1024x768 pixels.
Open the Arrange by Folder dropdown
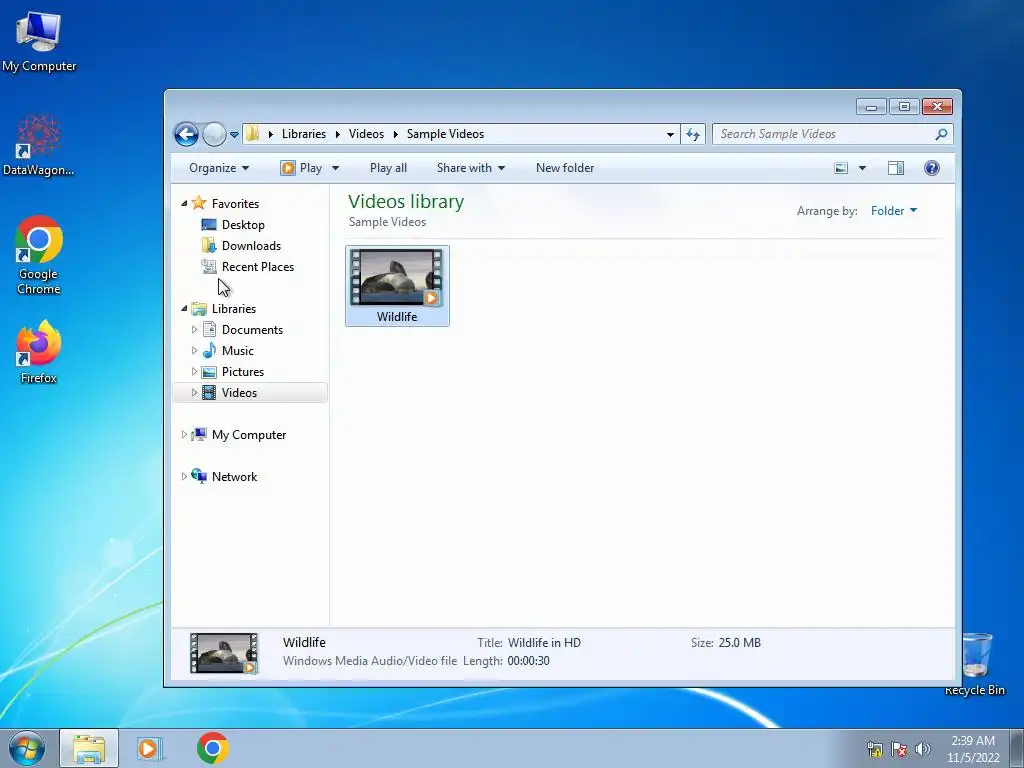click(x=894, y=211)
